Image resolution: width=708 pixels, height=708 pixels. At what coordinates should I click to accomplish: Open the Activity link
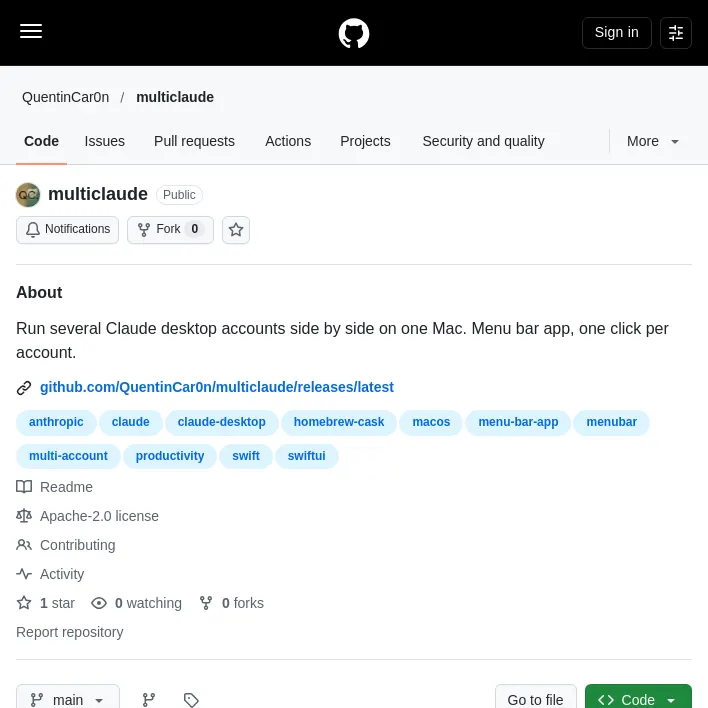[x=62, y=574]
